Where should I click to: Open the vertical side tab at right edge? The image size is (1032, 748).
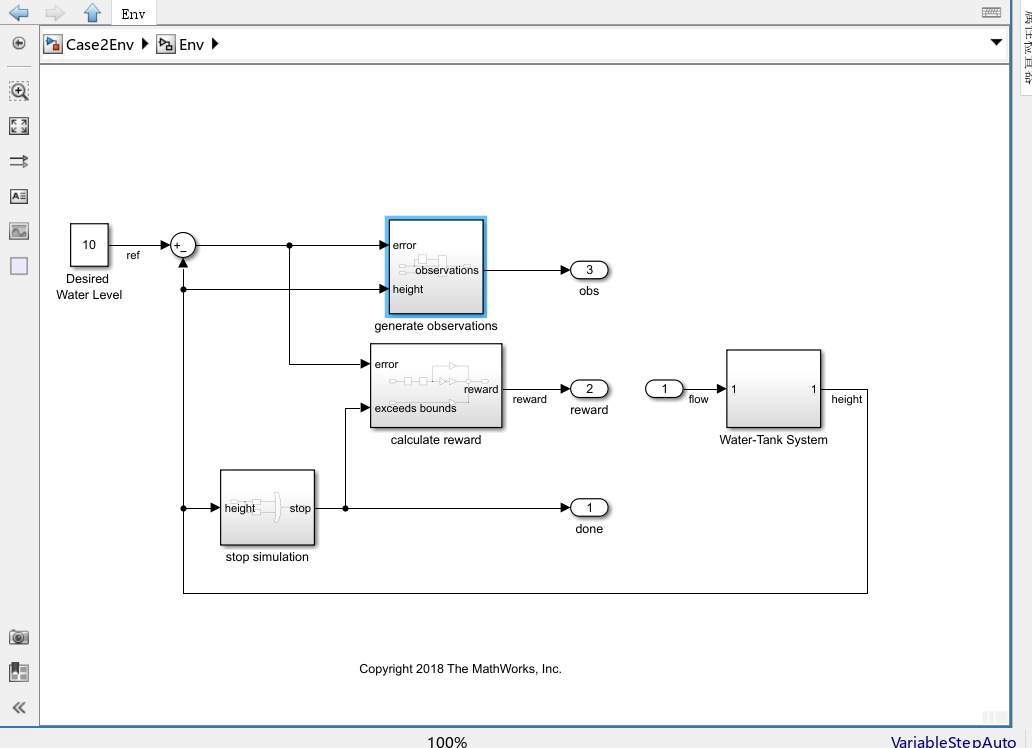[x=1026, y=46]
